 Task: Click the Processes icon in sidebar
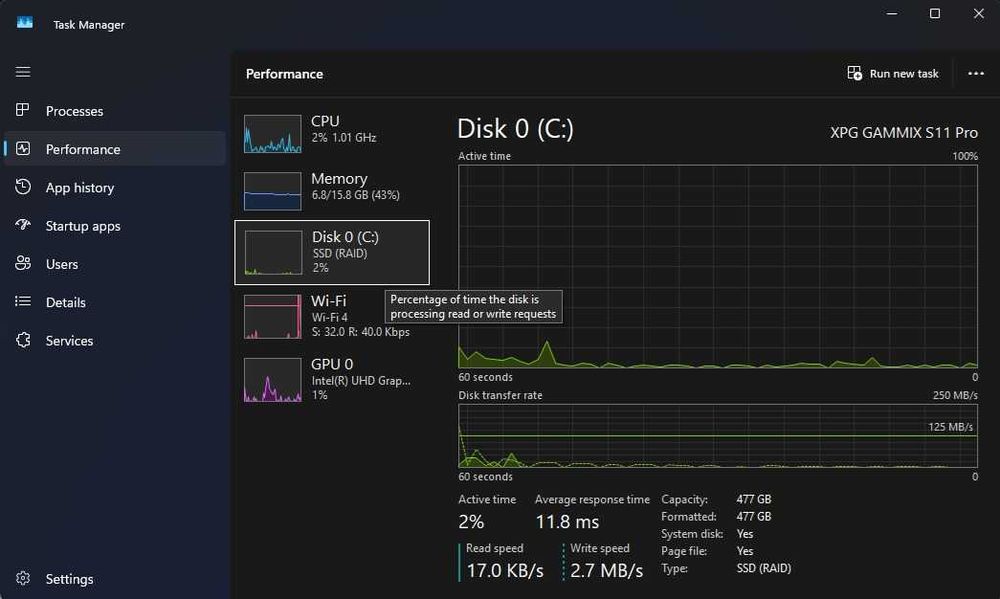(x=23, y=111)
